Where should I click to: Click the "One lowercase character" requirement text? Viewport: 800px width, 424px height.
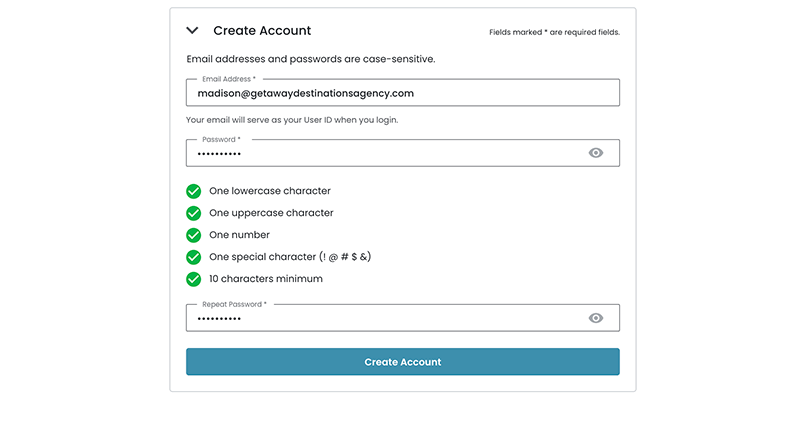(270, 191)
